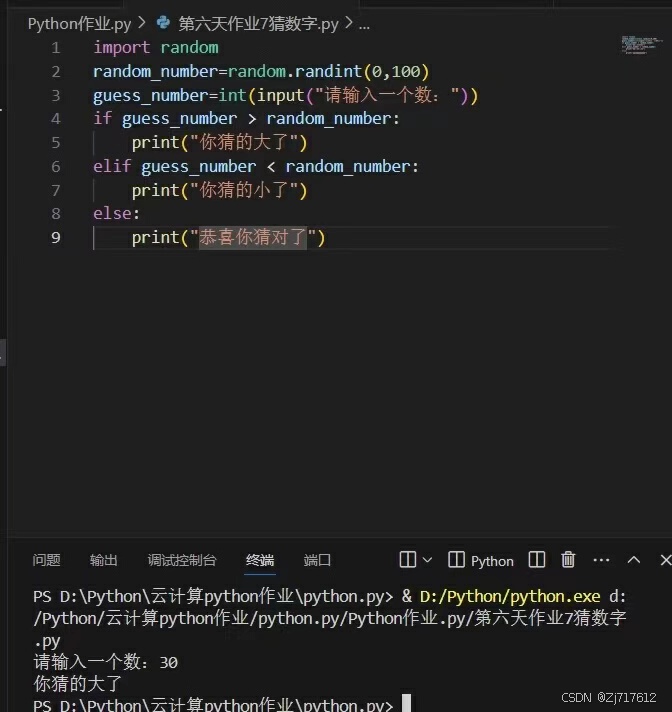Select the Python terminal label
672x712 pixels.
point(492,561)
